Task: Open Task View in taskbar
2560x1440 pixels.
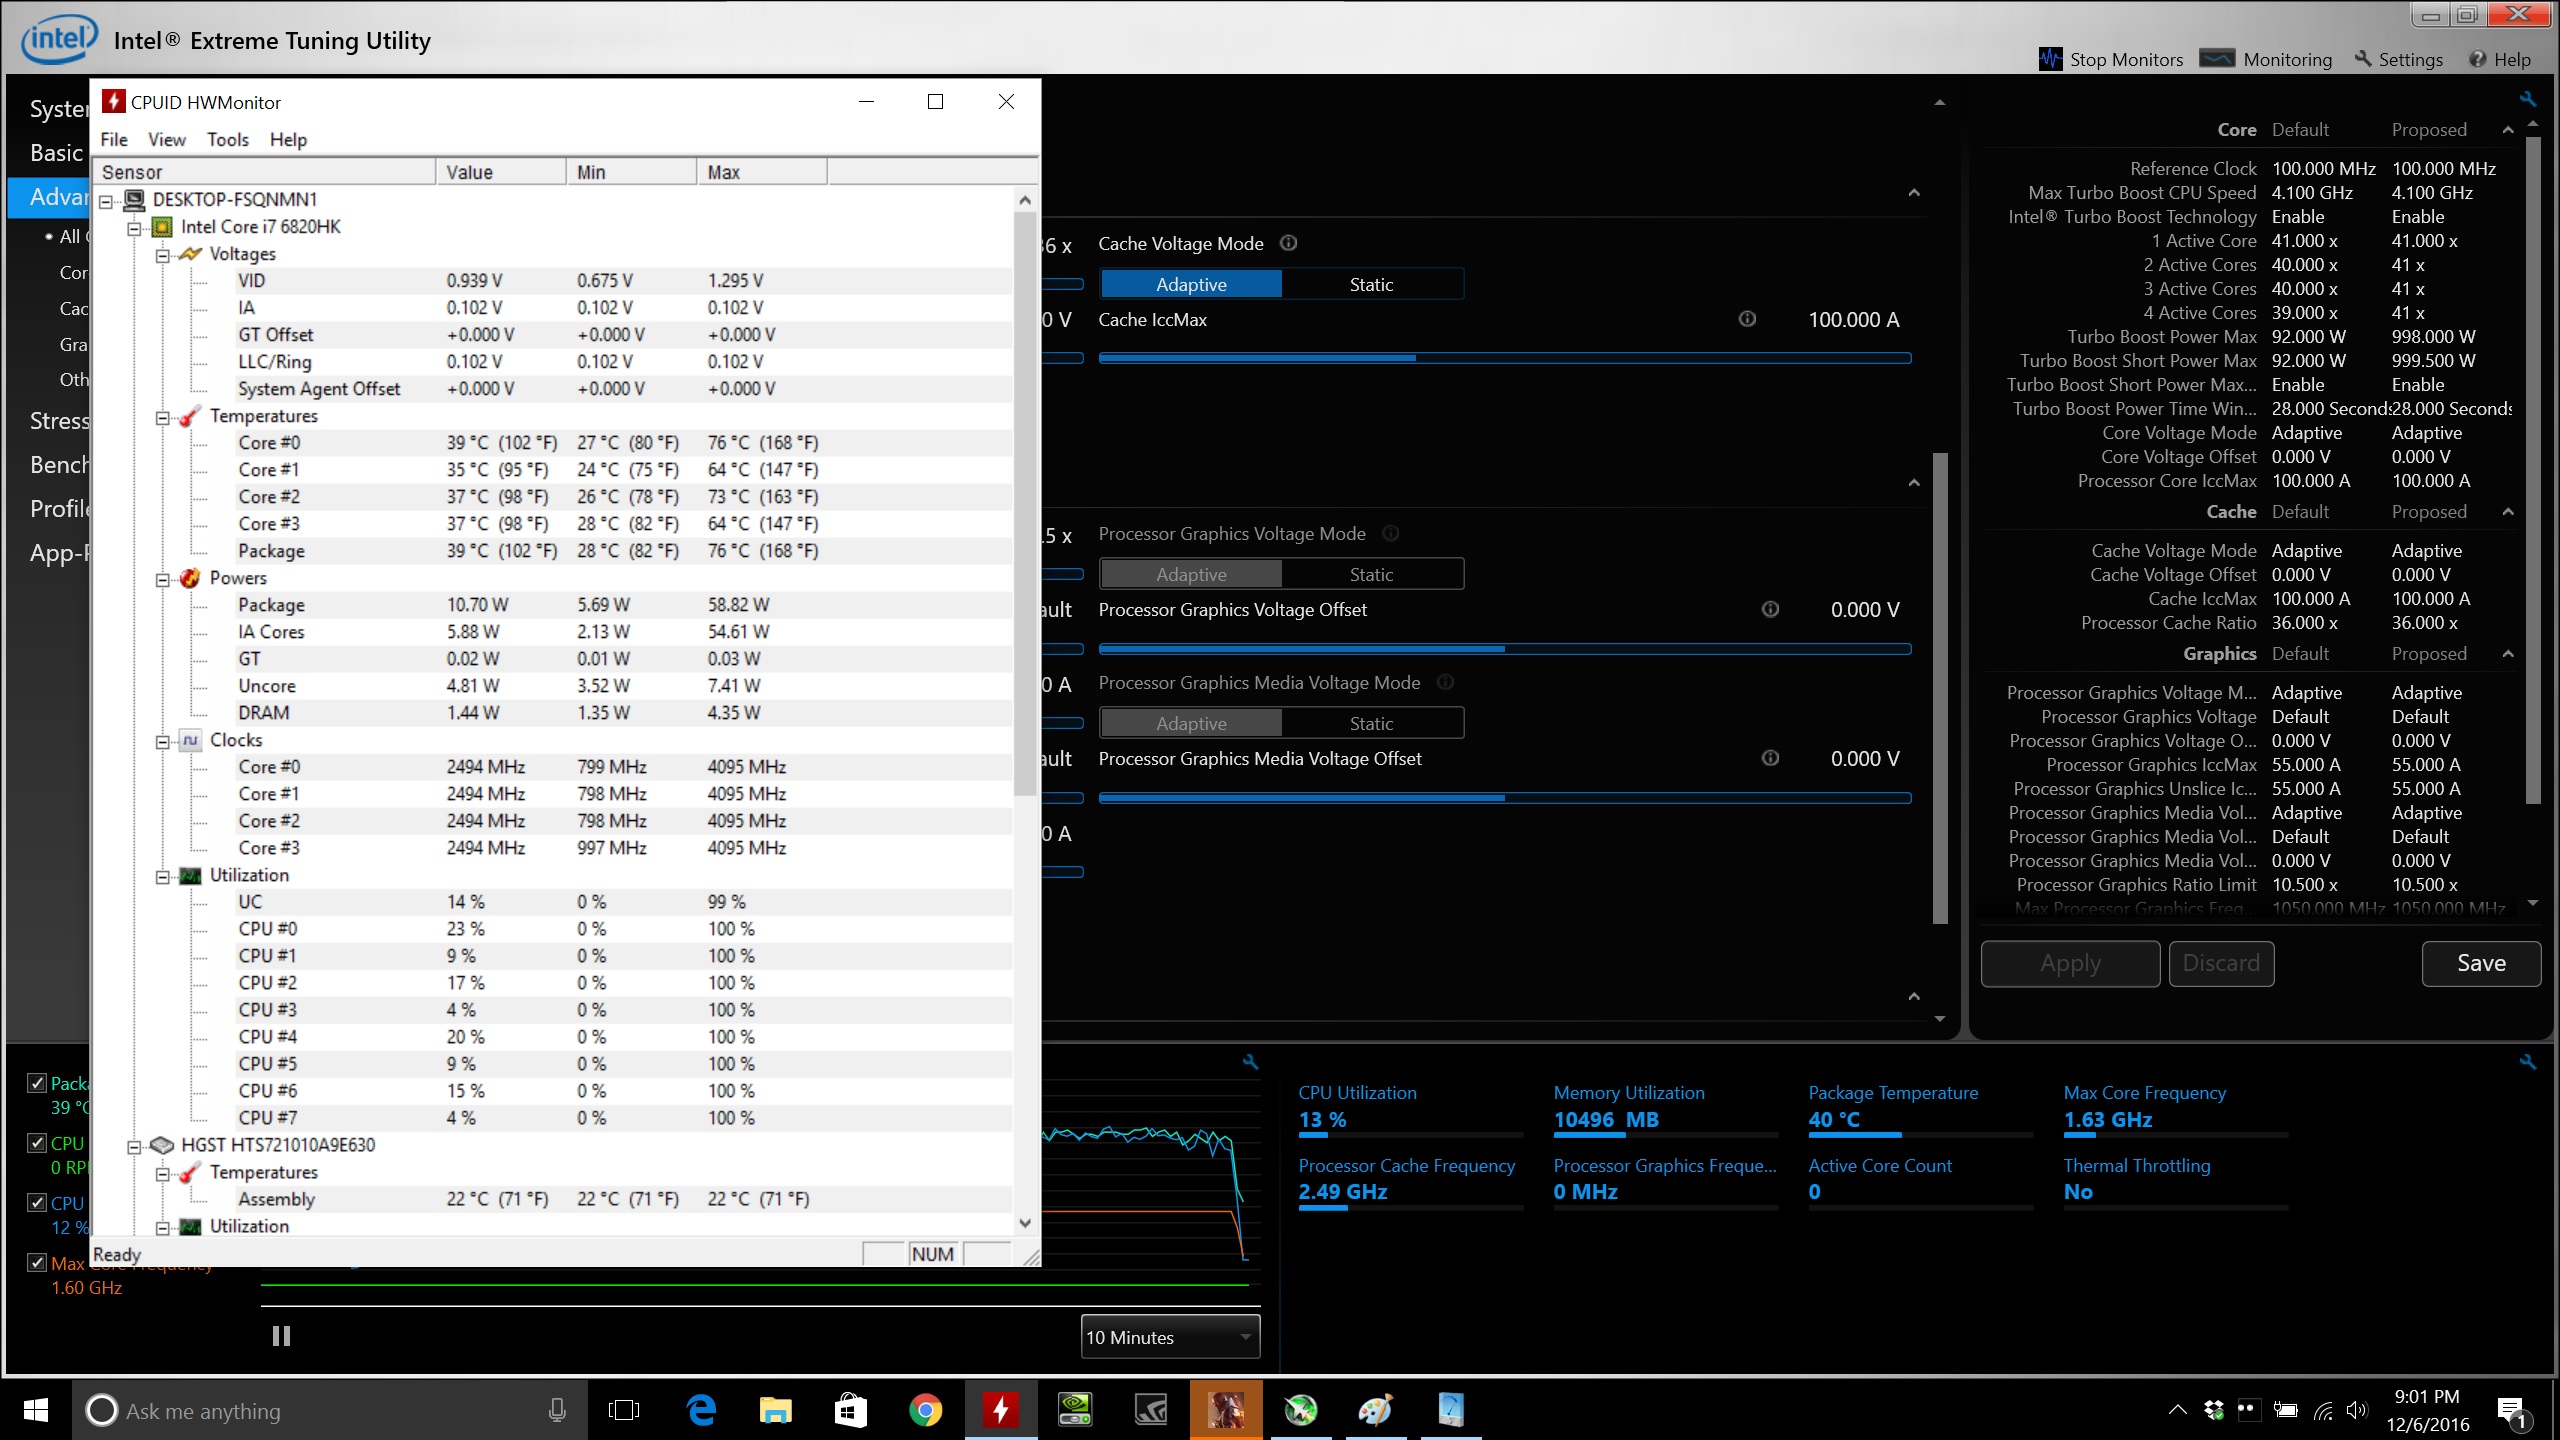Action: point(624,1410)
